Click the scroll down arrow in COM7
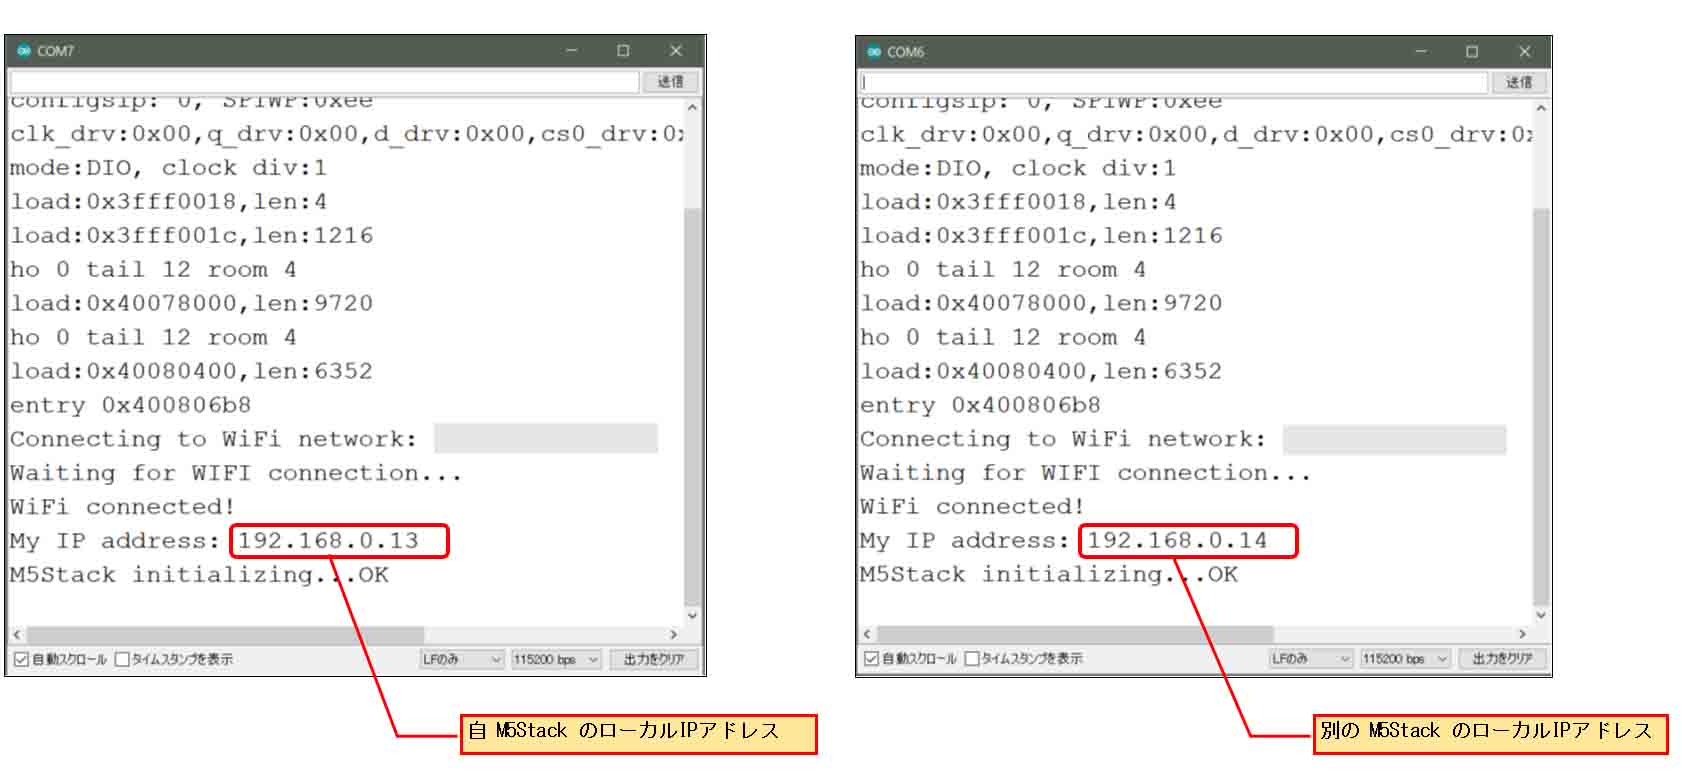This screenshot has height=771, width=1682. click(x=692, y=615)
